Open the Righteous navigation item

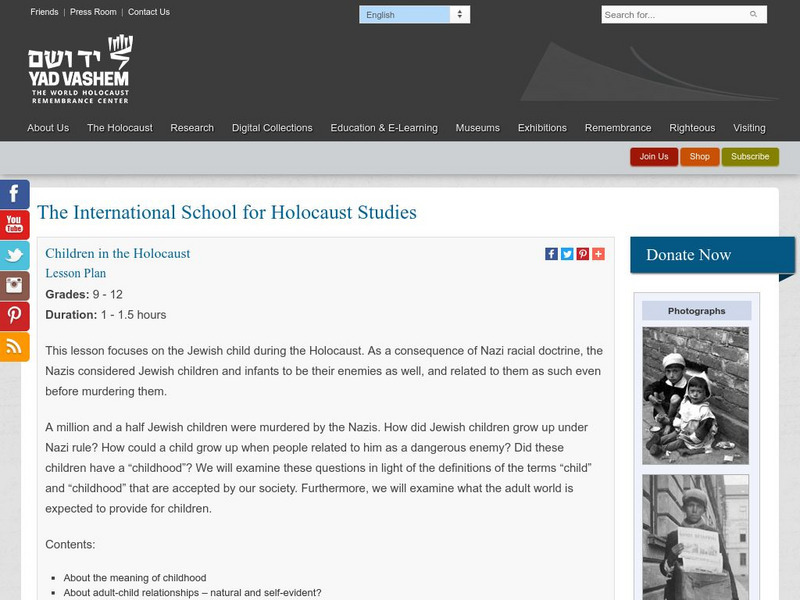click(693, 128)
